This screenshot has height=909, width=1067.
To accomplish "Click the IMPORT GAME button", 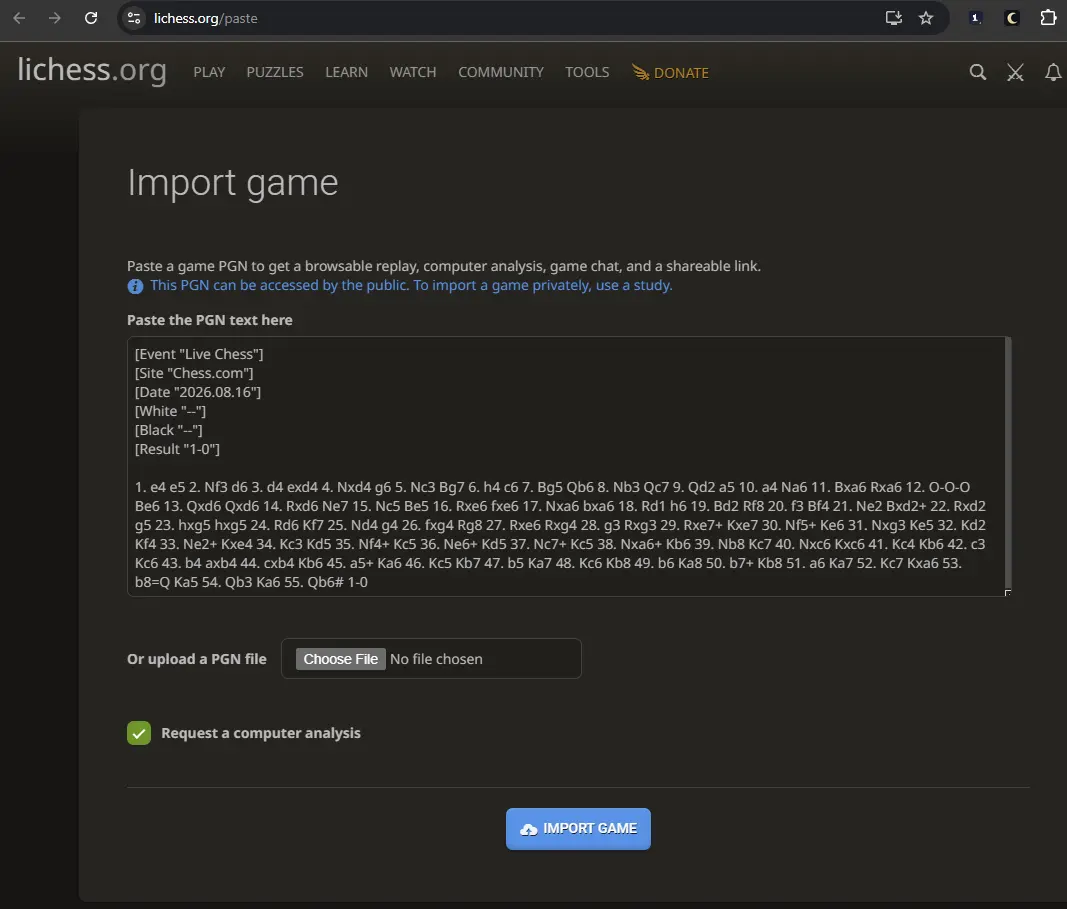I will pos(578,829).
